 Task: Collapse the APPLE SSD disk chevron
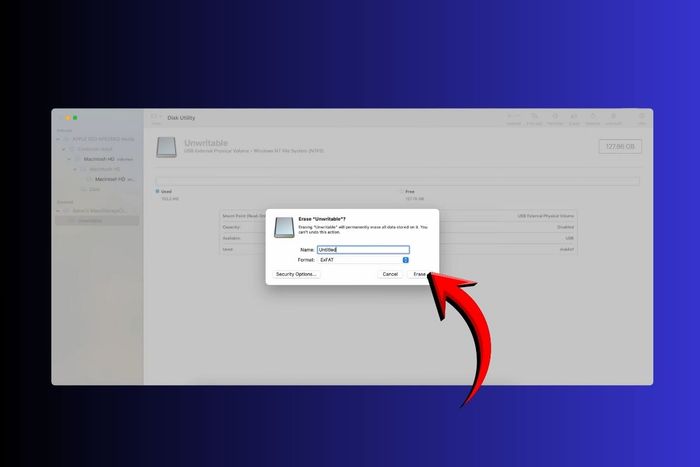click(58, 139)
